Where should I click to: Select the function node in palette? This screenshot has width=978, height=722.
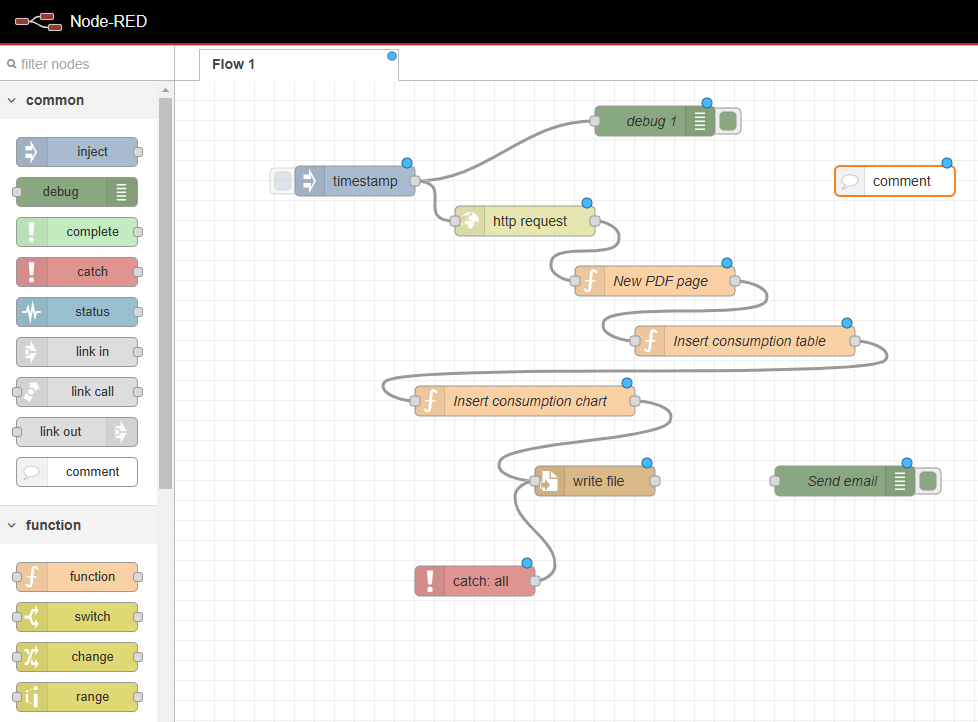(x=77, y=577)
